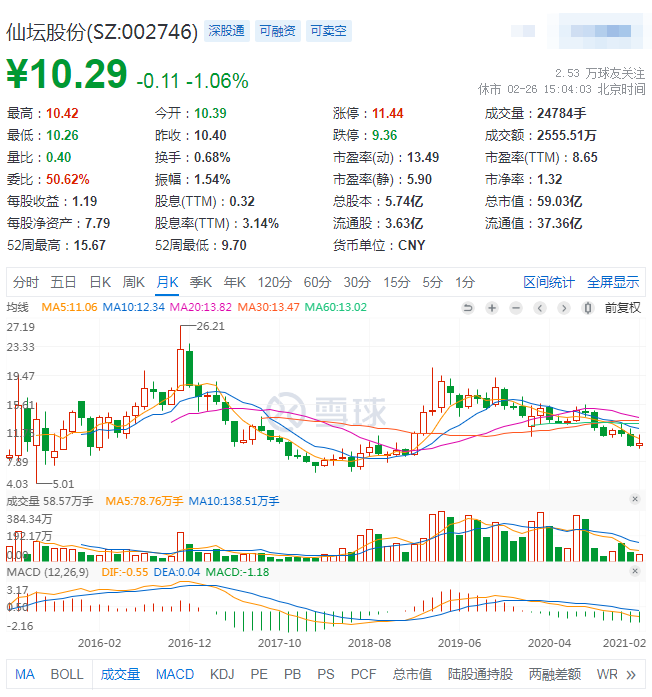Click the 5.01 low price marker

point(63,484)
